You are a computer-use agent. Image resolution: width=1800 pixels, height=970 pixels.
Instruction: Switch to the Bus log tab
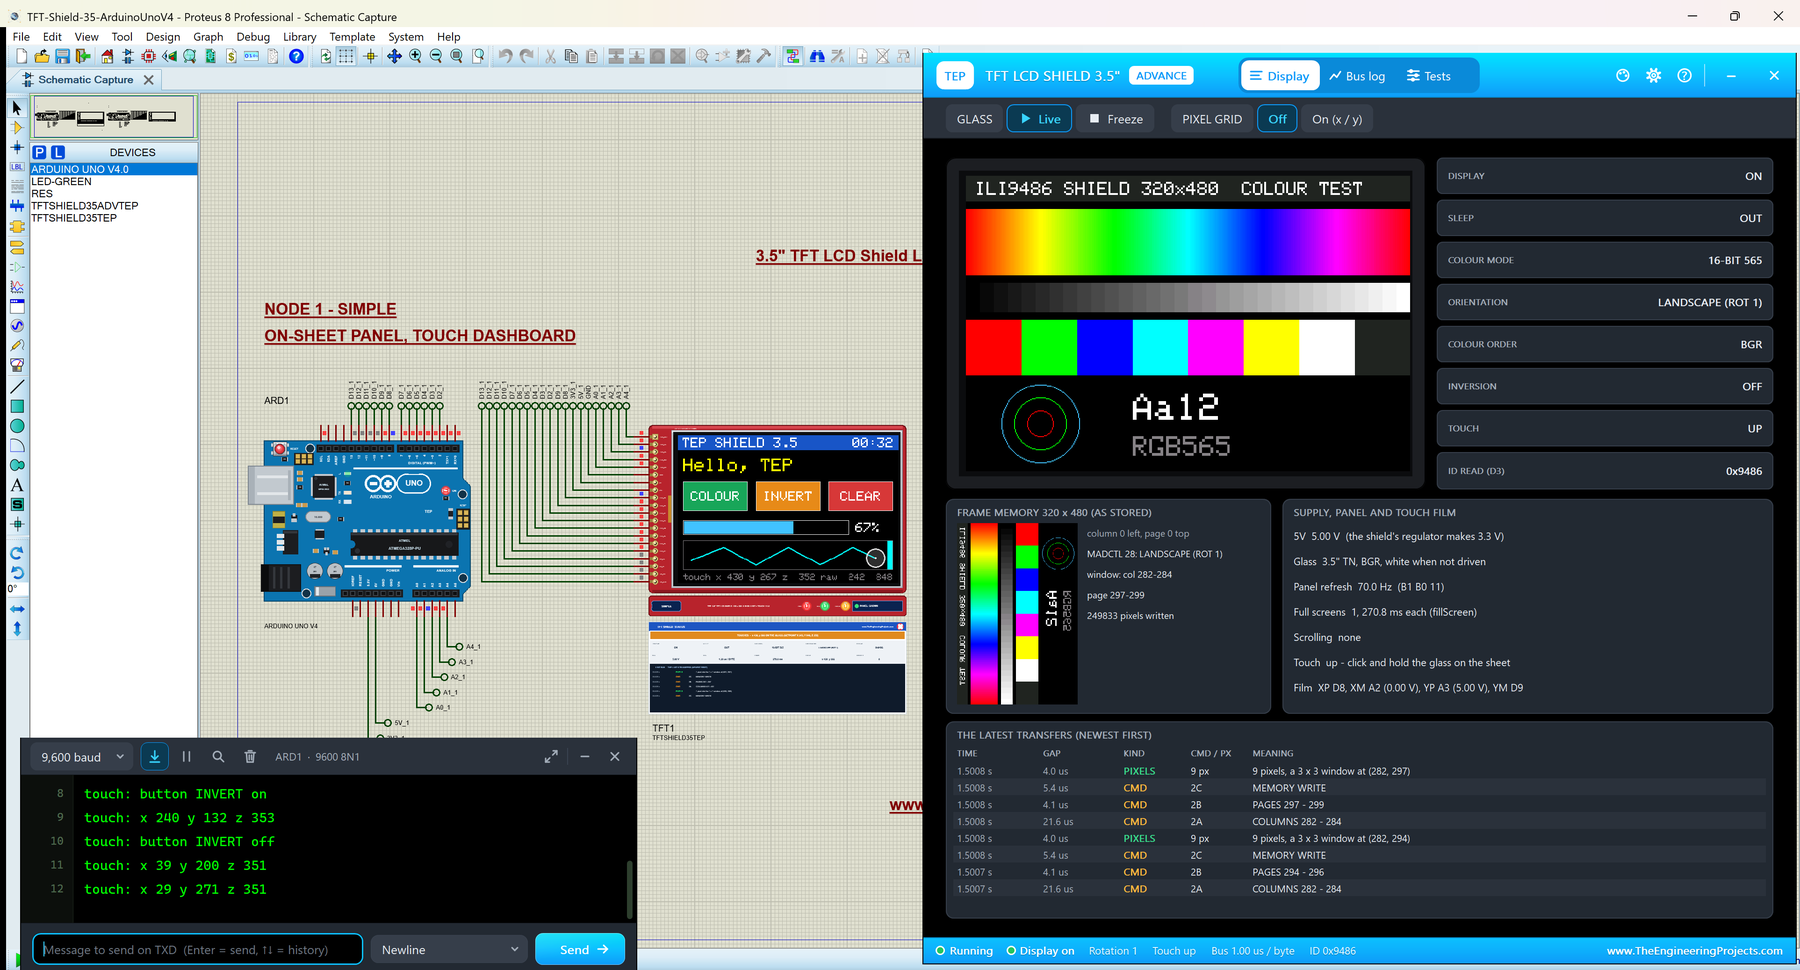pos(1357,76)
